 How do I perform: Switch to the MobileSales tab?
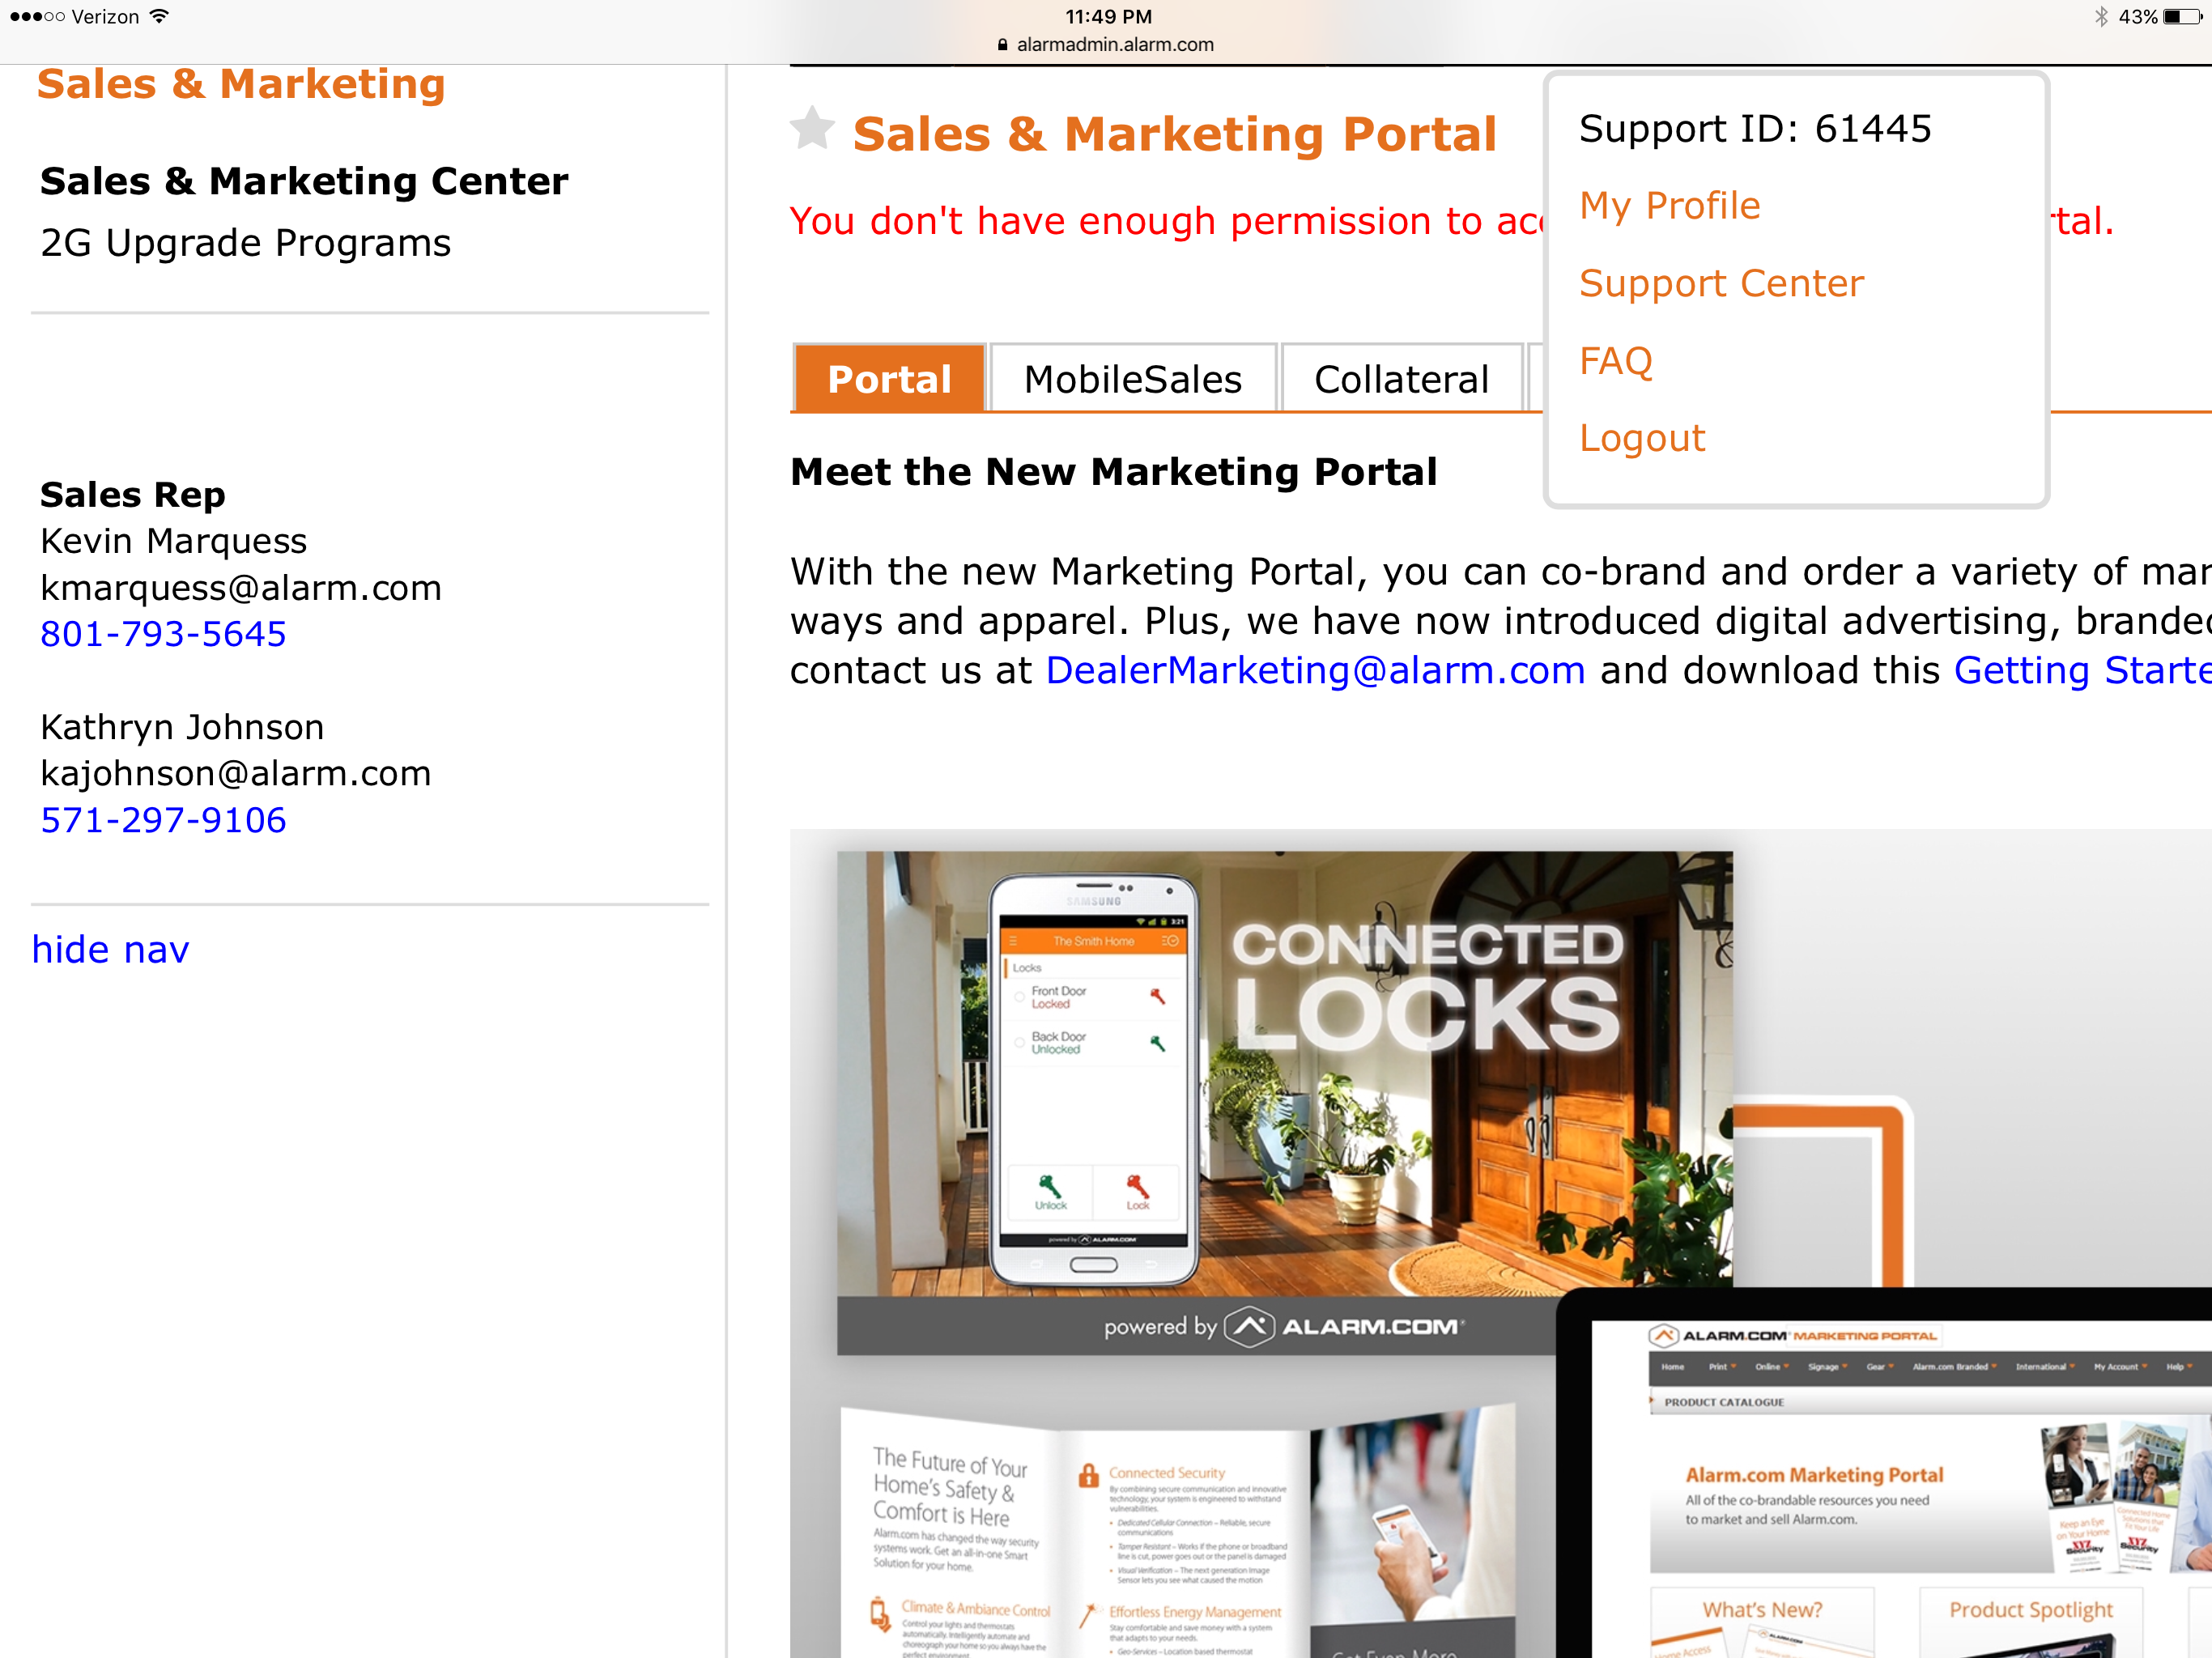point(1132,380)
